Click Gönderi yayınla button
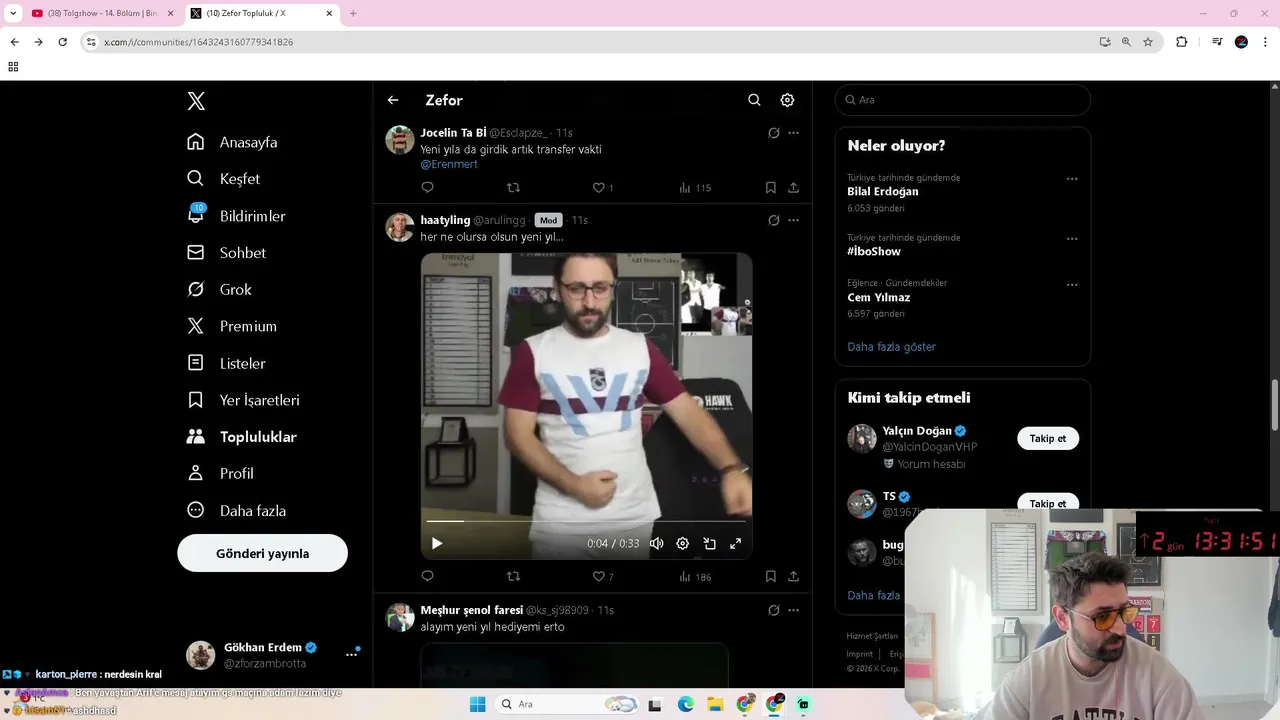The width and height of the screenshot is (1280, 720). coord(262,553)
